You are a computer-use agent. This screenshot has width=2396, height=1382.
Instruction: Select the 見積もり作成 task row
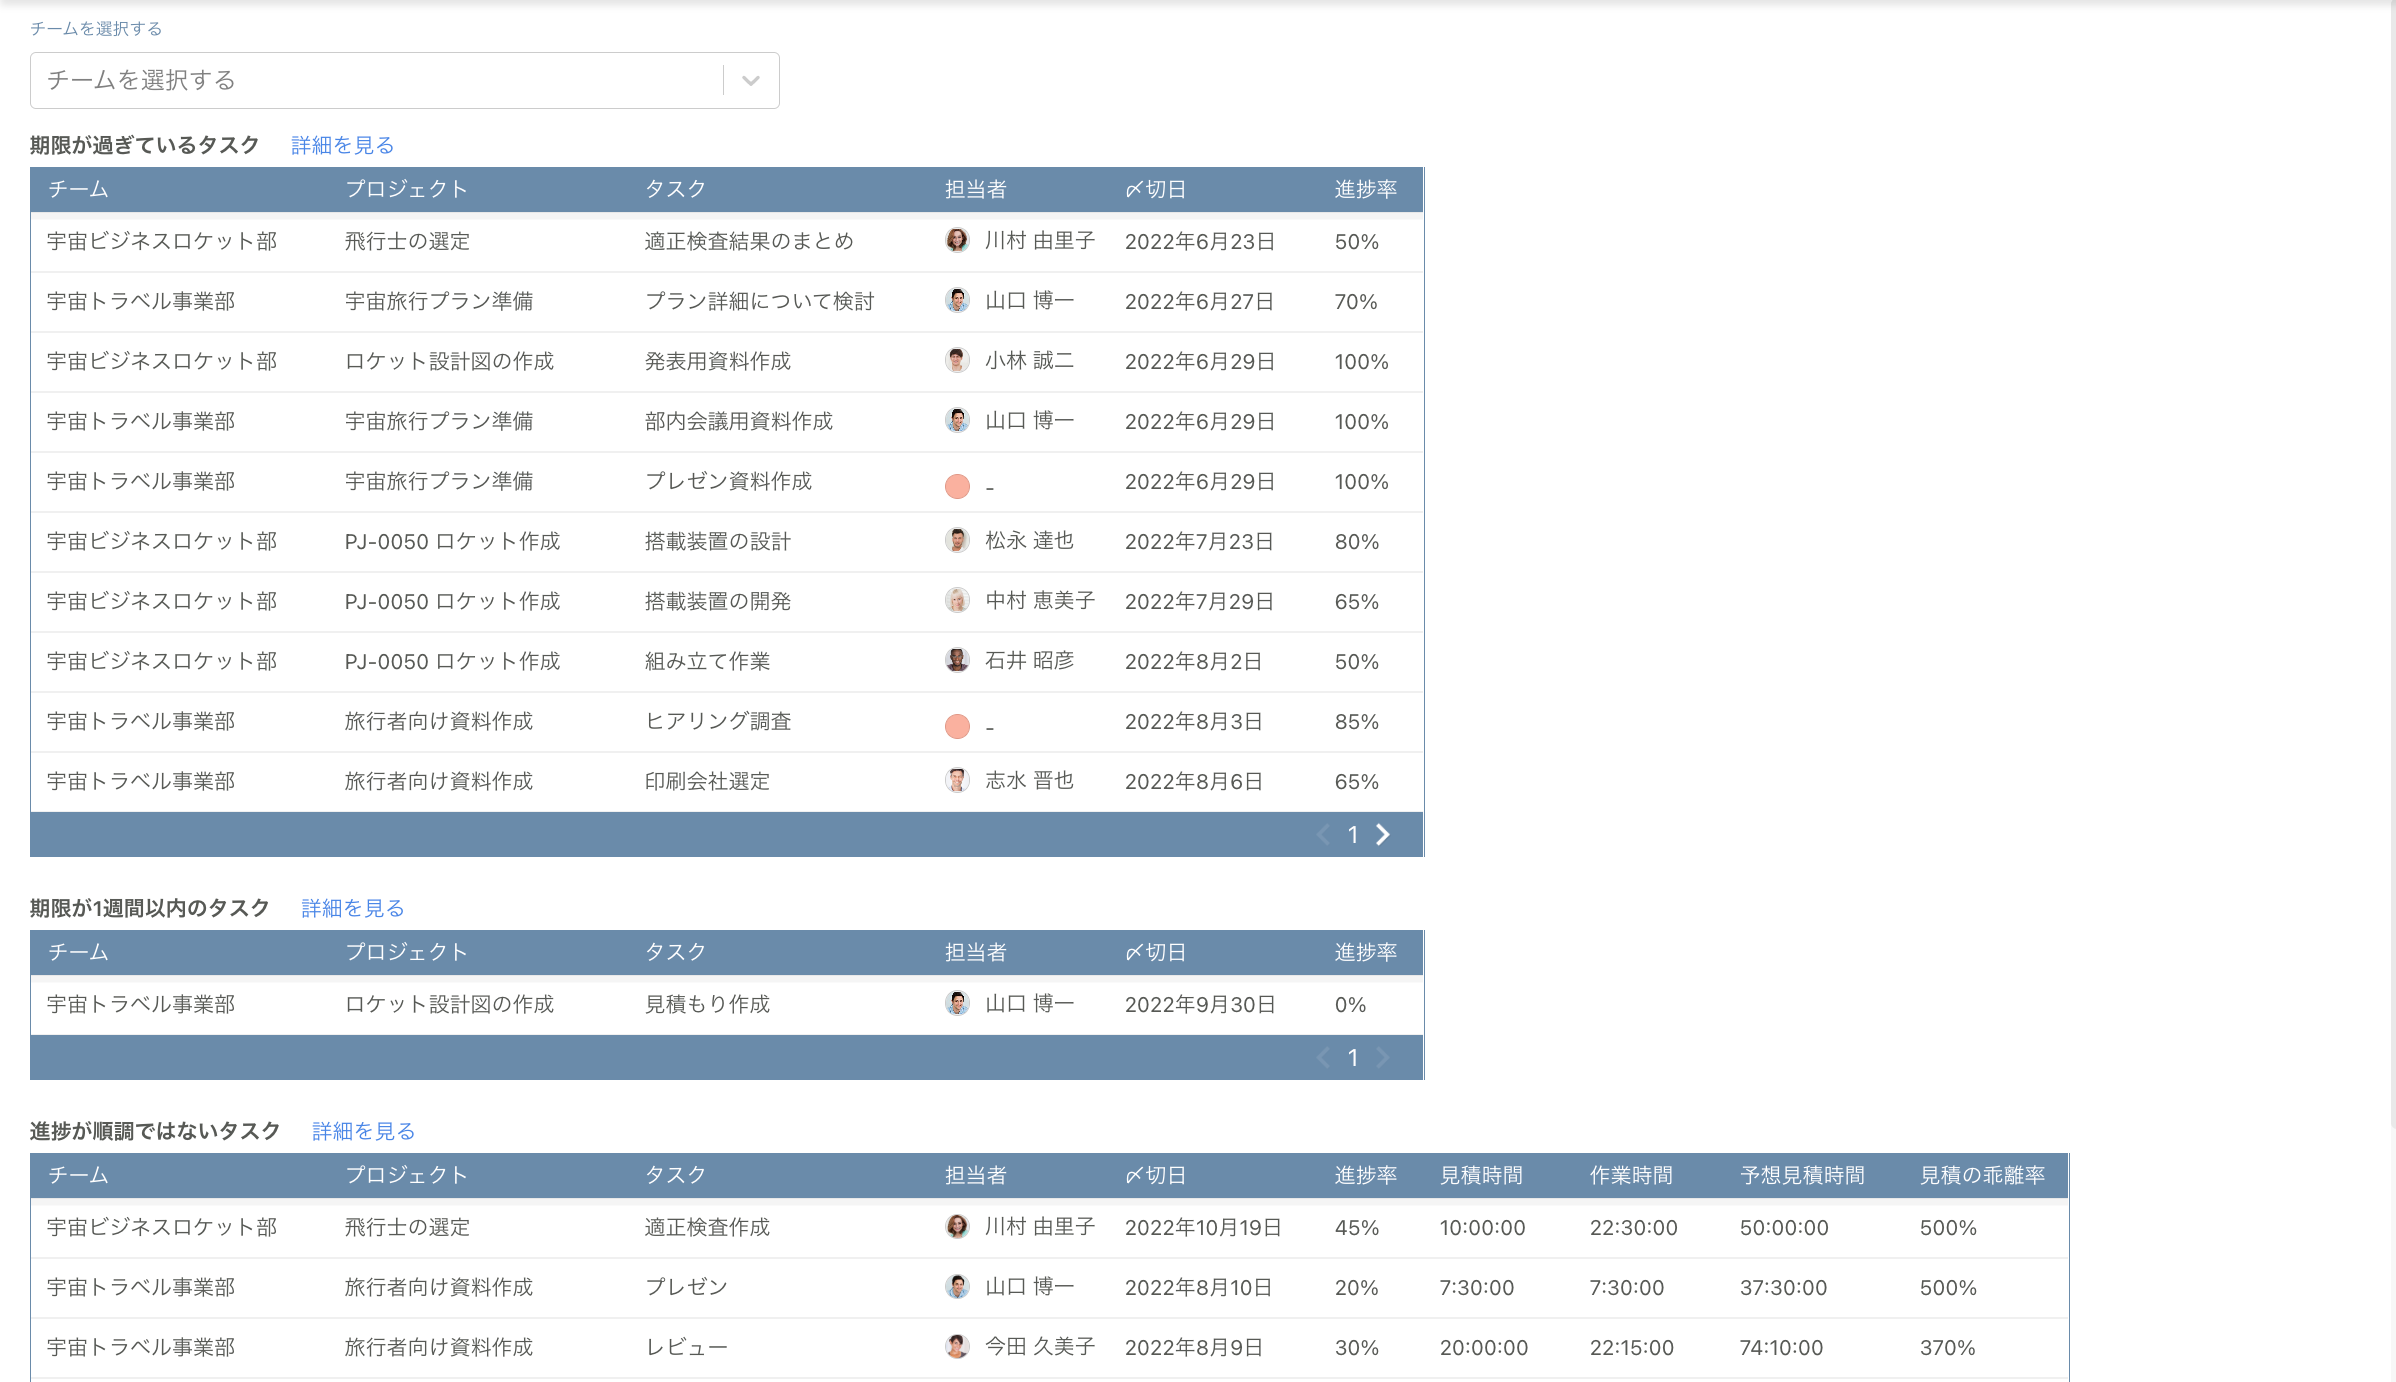click(706, 1004)
